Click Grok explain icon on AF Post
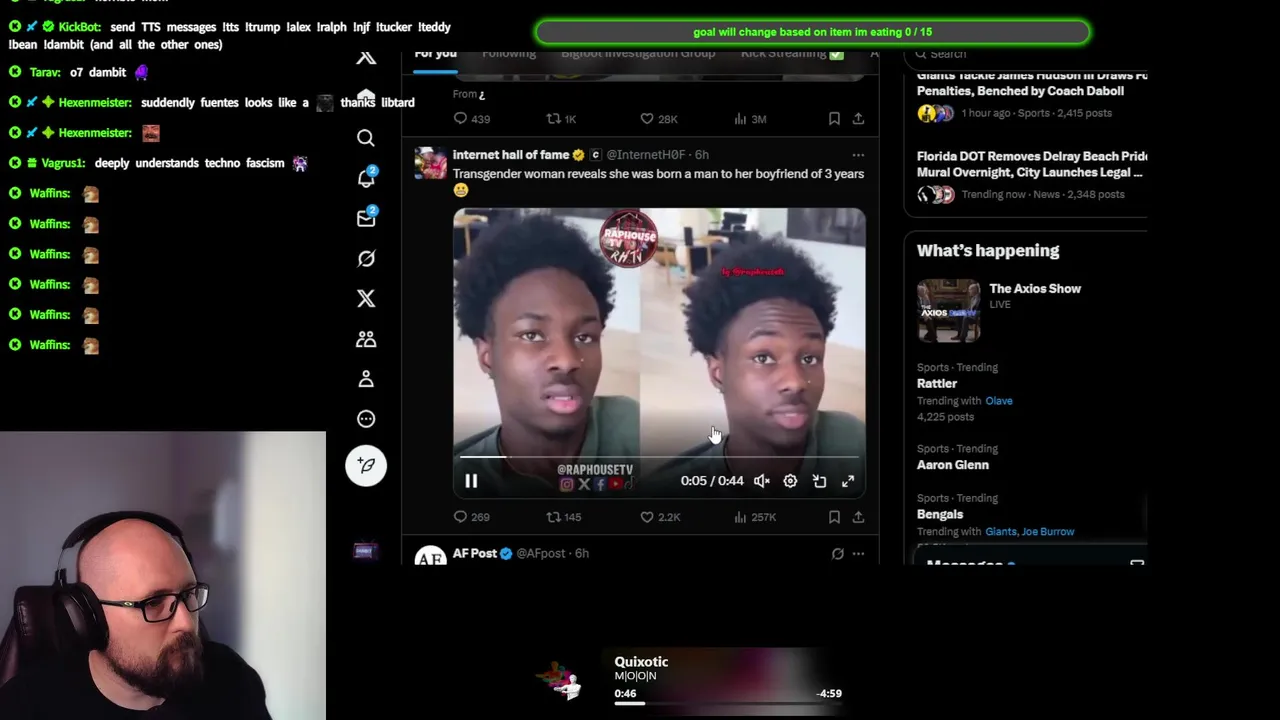Image resolution: width=1280 pixels, height=720 pixels. coord(837,554)
